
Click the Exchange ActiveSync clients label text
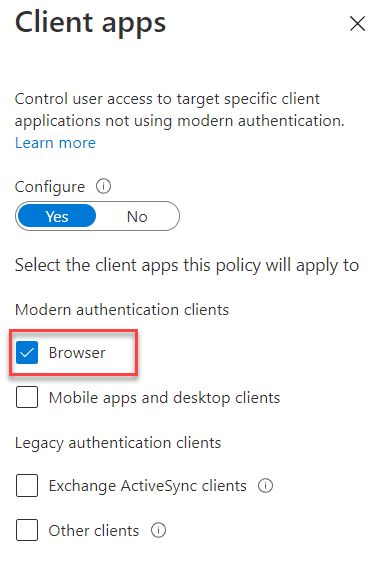click(x=148, y=486)
